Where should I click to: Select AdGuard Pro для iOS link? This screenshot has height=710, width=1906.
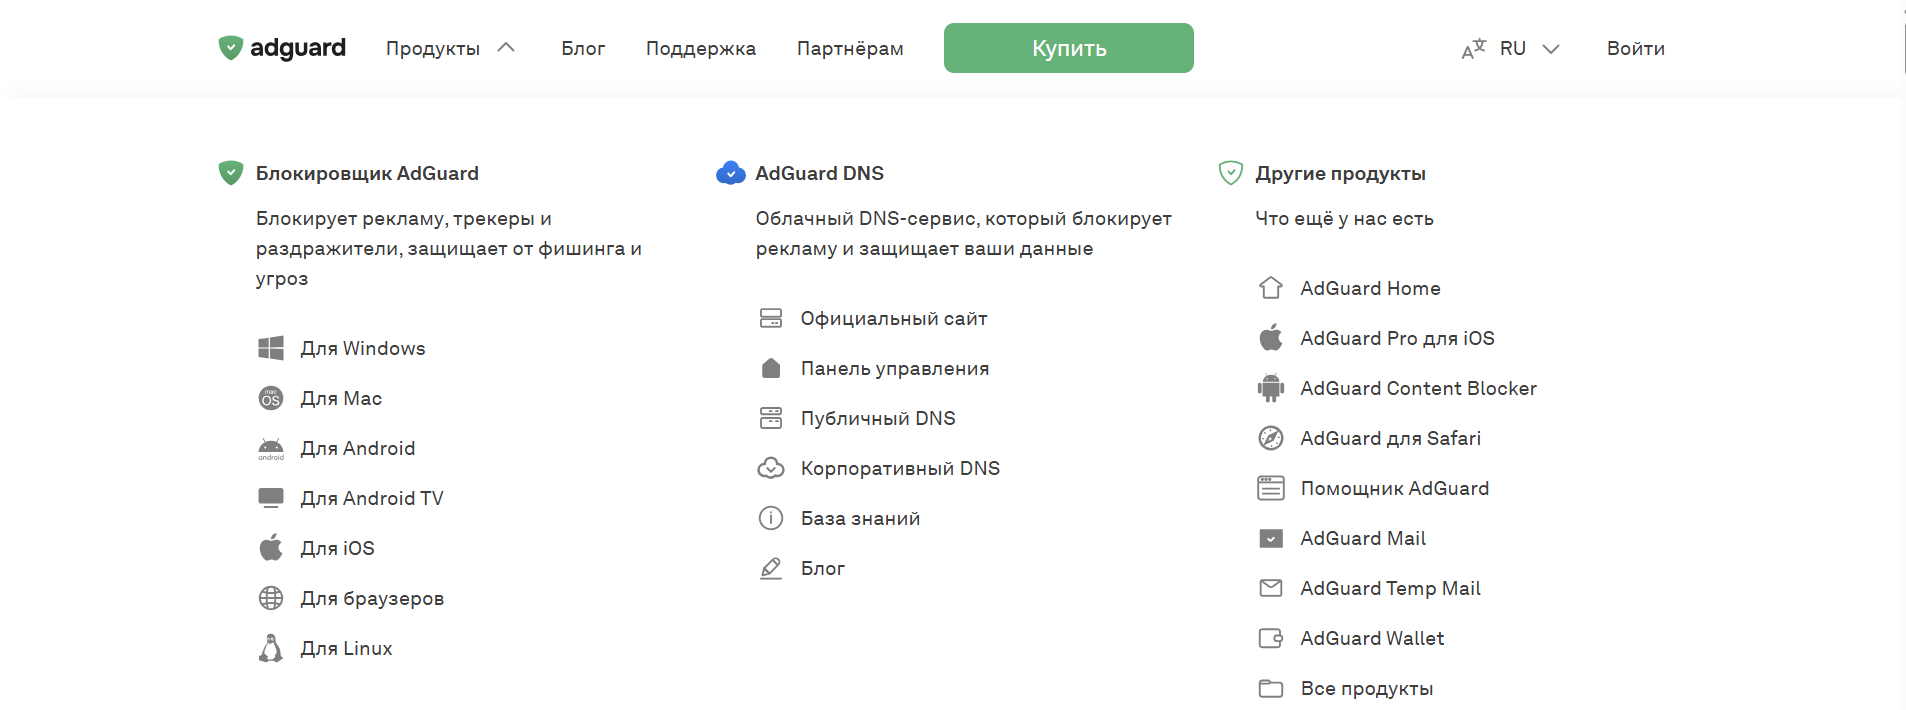[x=1398, y=338]
